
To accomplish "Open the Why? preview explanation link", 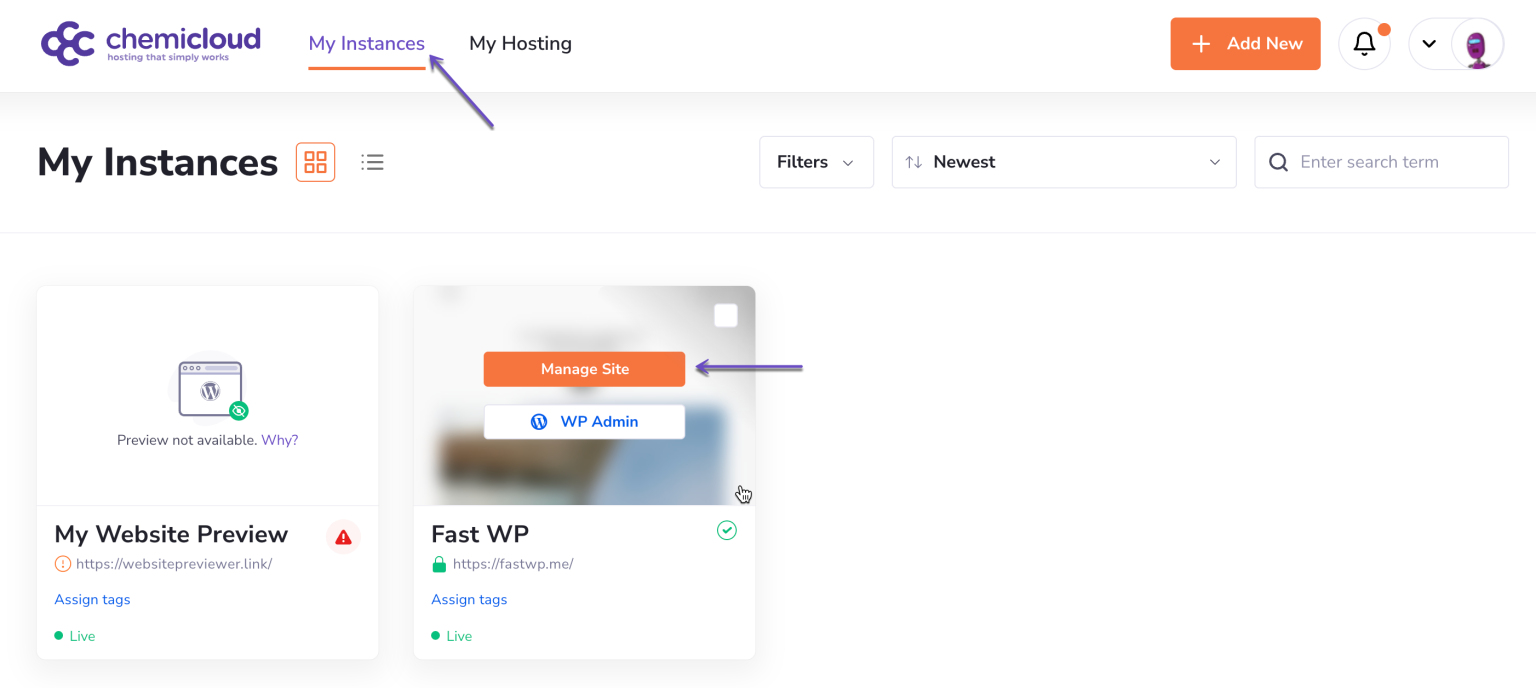I will click(x=280, y=439).
